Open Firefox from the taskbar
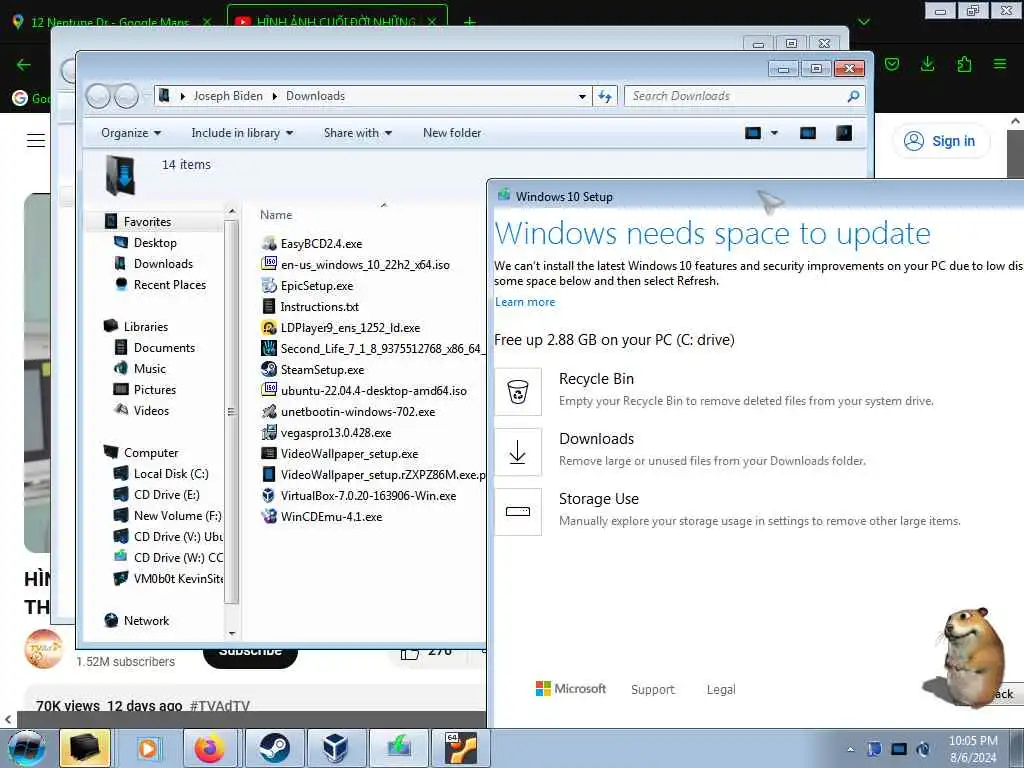This screenshot has height=768, width=1024. coord(210,748)
